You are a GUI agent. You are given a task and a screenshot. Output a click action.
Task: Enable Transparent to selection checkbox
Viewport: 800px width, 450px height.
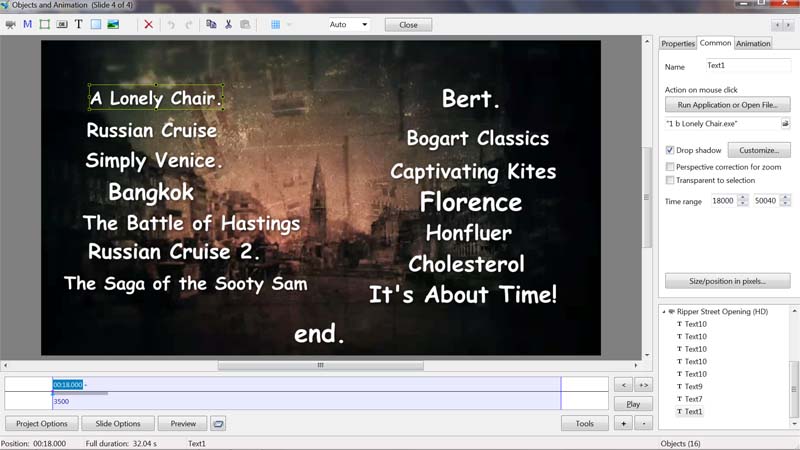(670, 180)
